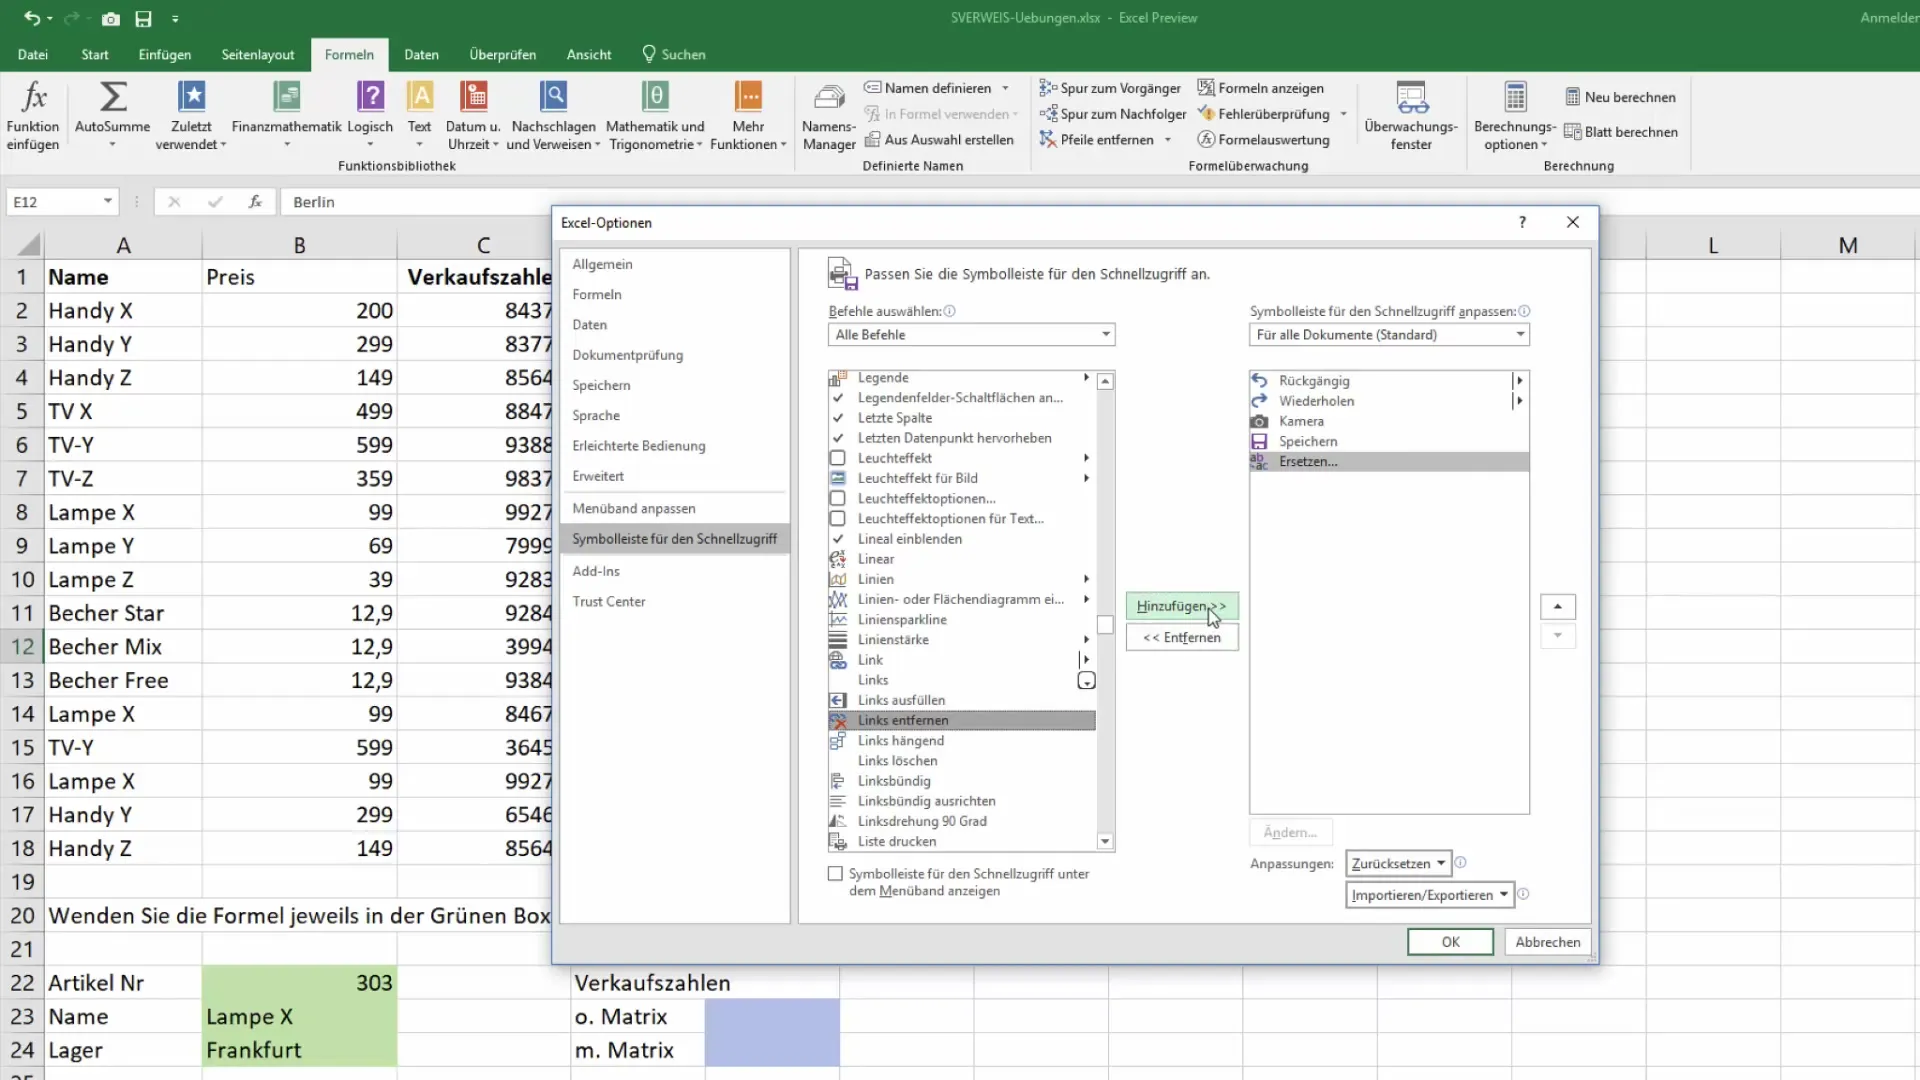The width and height of the screenshot is (1920, 1080).
Task: Open the Name Box dropdown arrow
Action: tap(107, 202)
